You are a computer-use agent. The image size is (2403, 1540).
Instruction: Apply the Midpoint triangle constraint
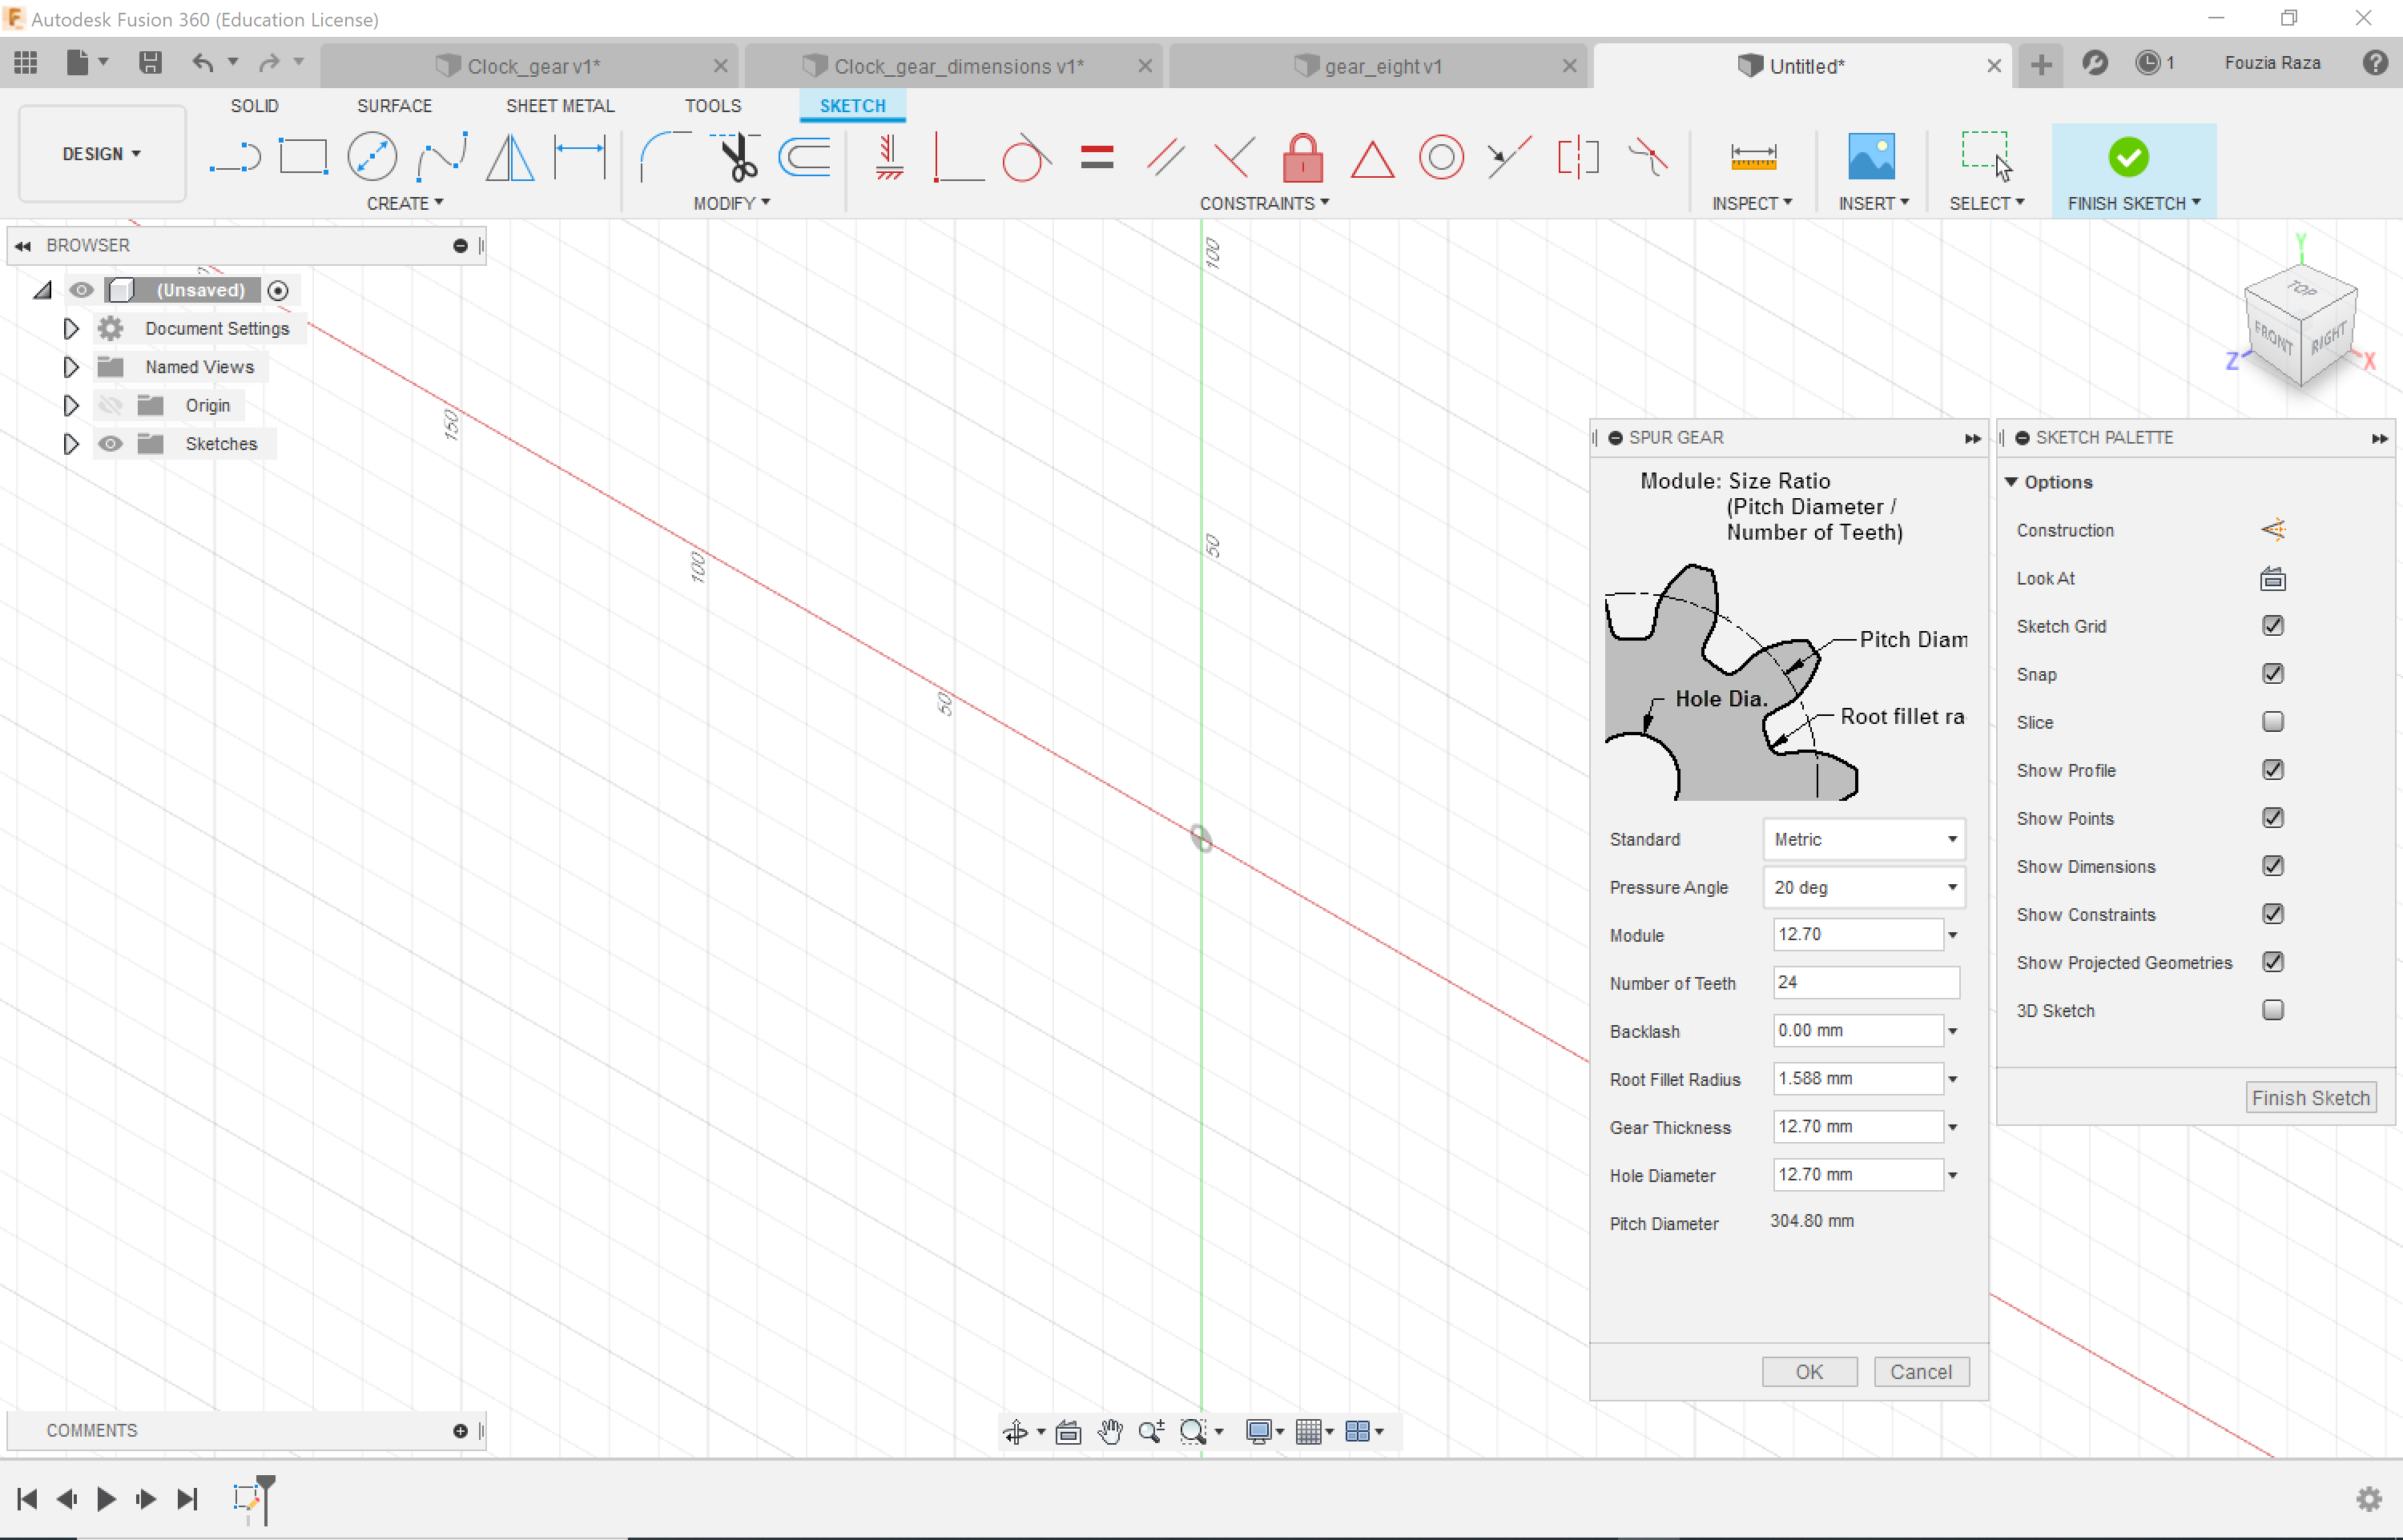tap(1373, 159)
